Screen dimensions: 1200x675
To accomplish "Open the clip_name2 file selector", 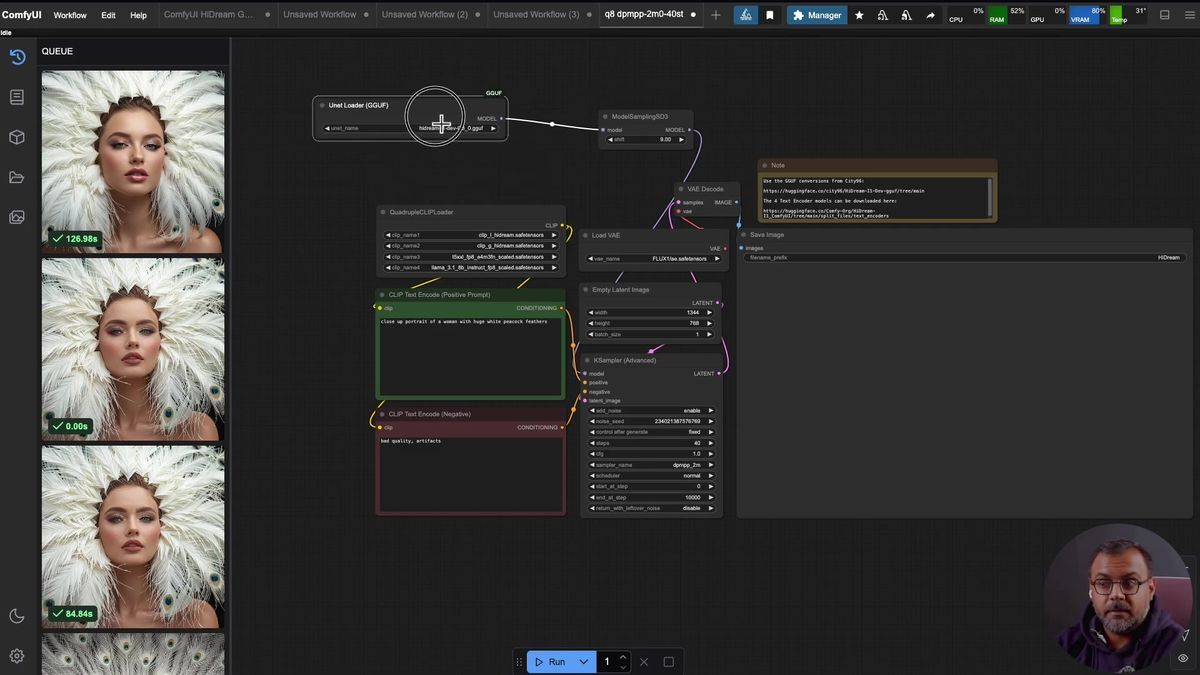I will tap(471, 246).
